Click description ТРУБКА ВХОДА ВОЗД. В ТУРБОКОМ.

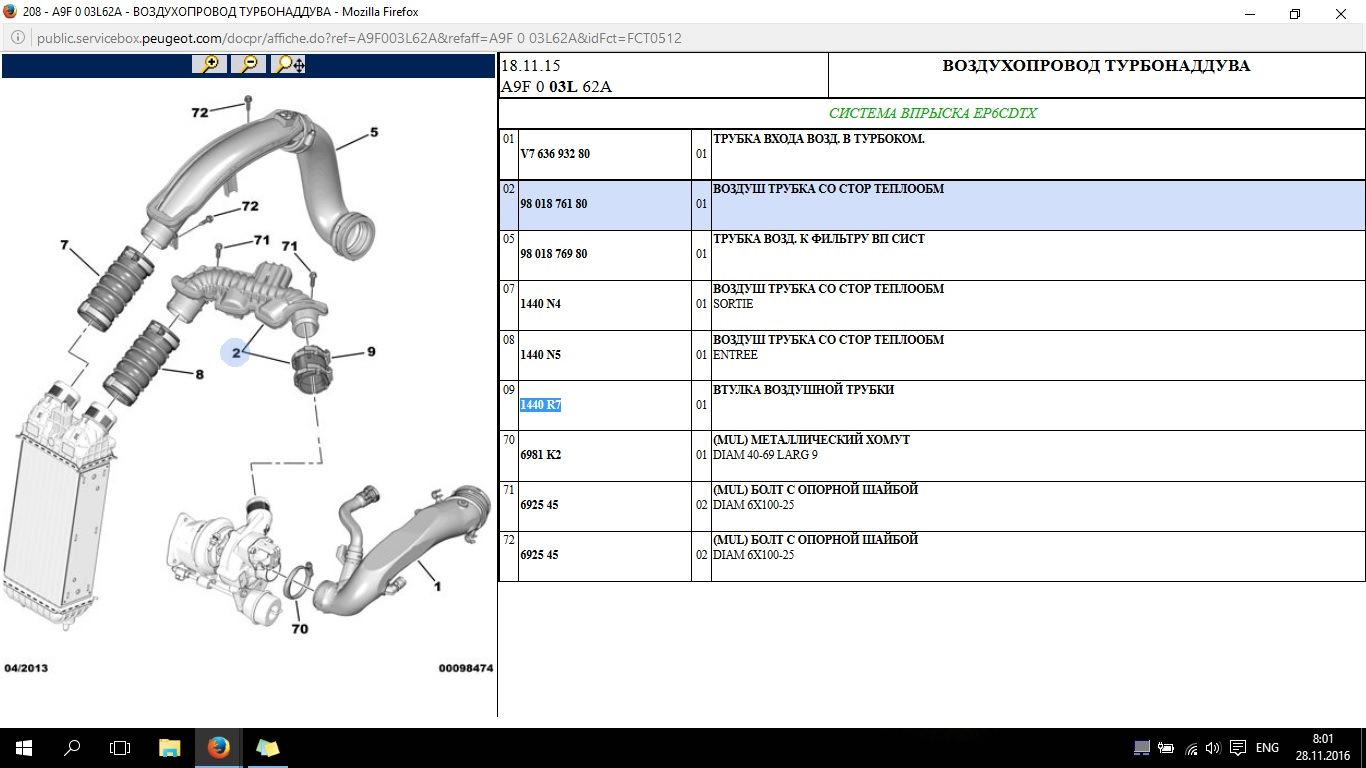[x=818, y=139]
